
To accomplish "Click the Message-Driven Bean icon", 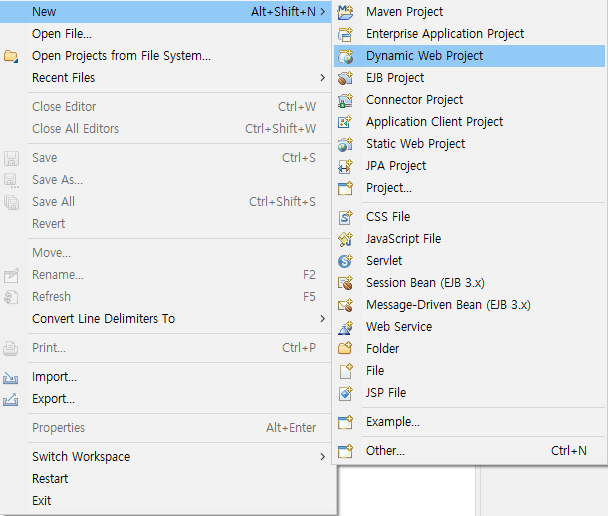I will pos(345,305).
